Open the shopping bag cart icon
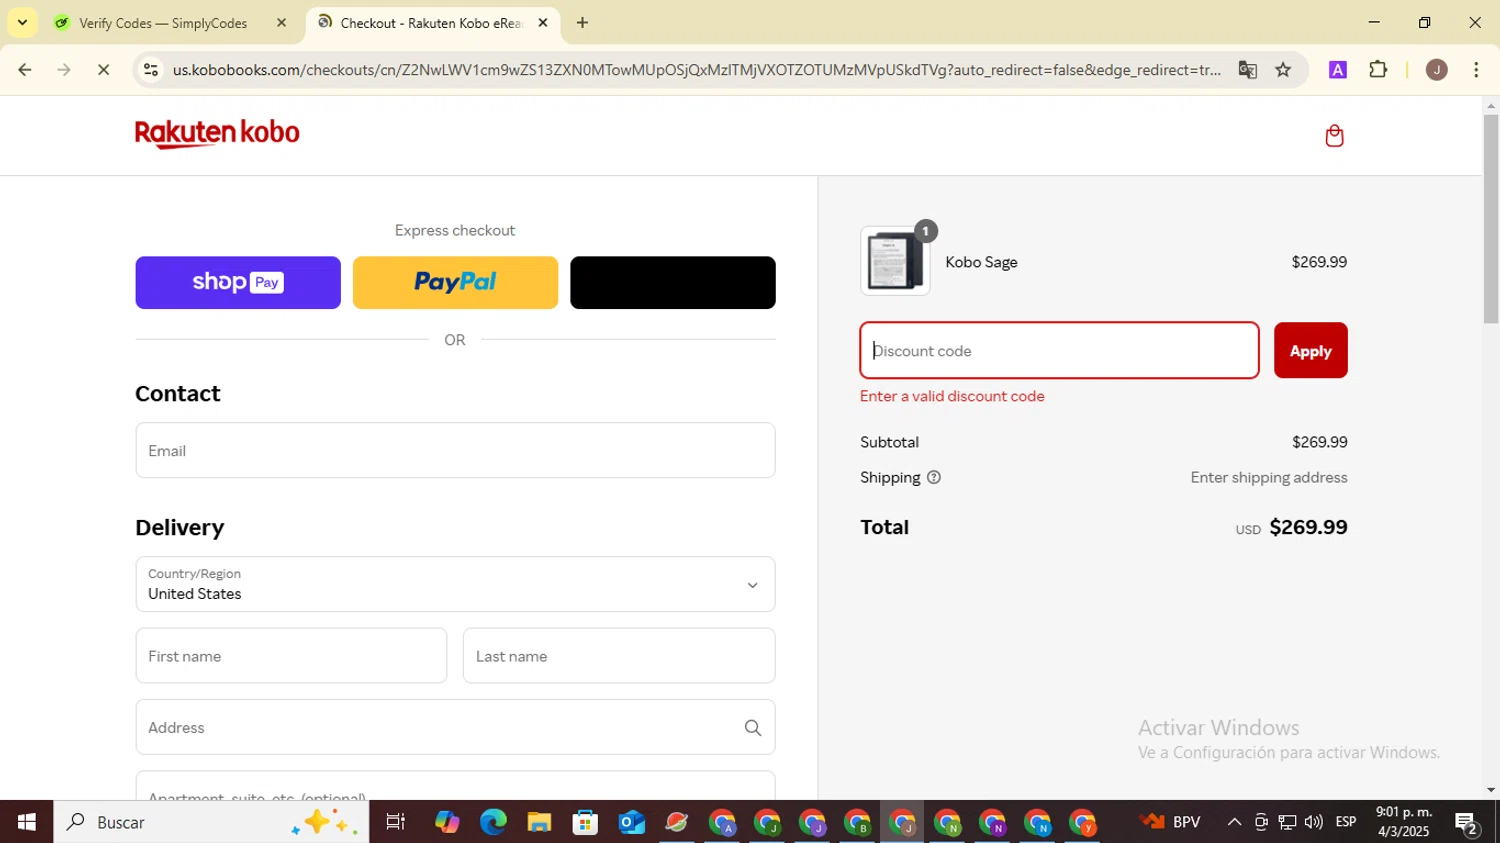The height and width of the screenshot is (843, 1500). pyautogui.click(x=1334, y=136)
